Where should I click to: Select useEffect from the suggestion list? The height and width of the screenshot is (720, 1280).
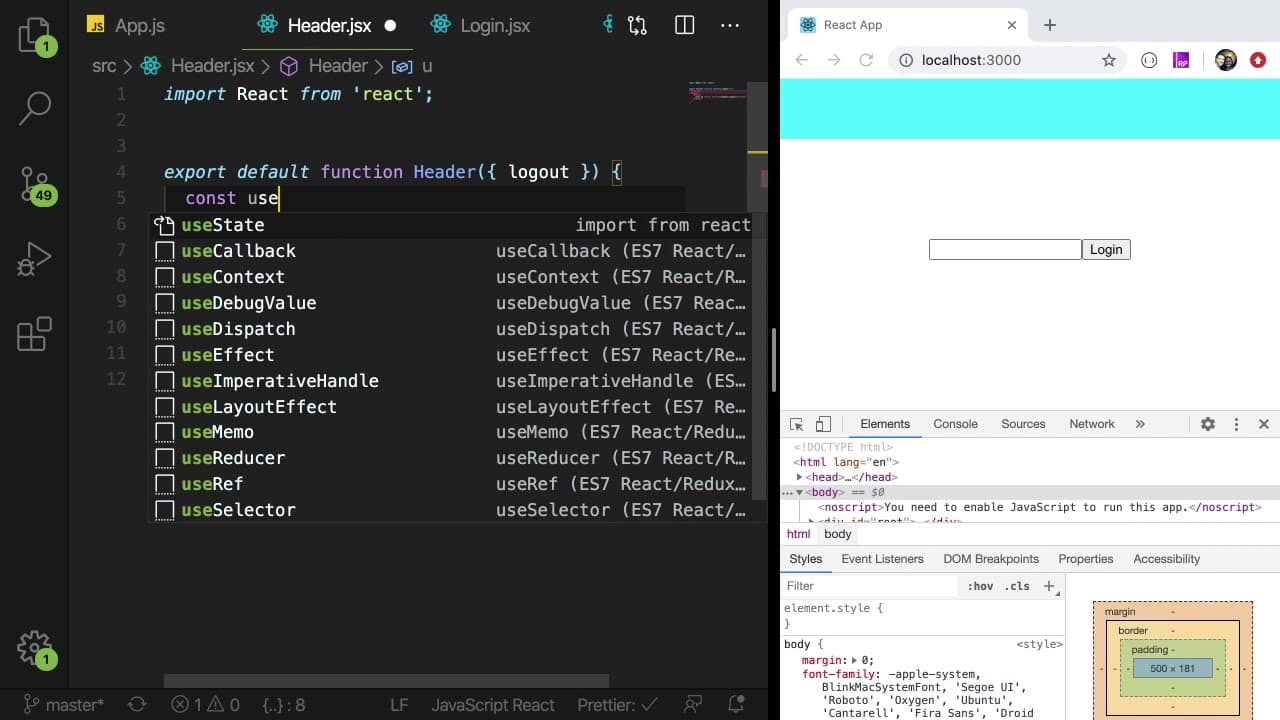coord(451,355)
